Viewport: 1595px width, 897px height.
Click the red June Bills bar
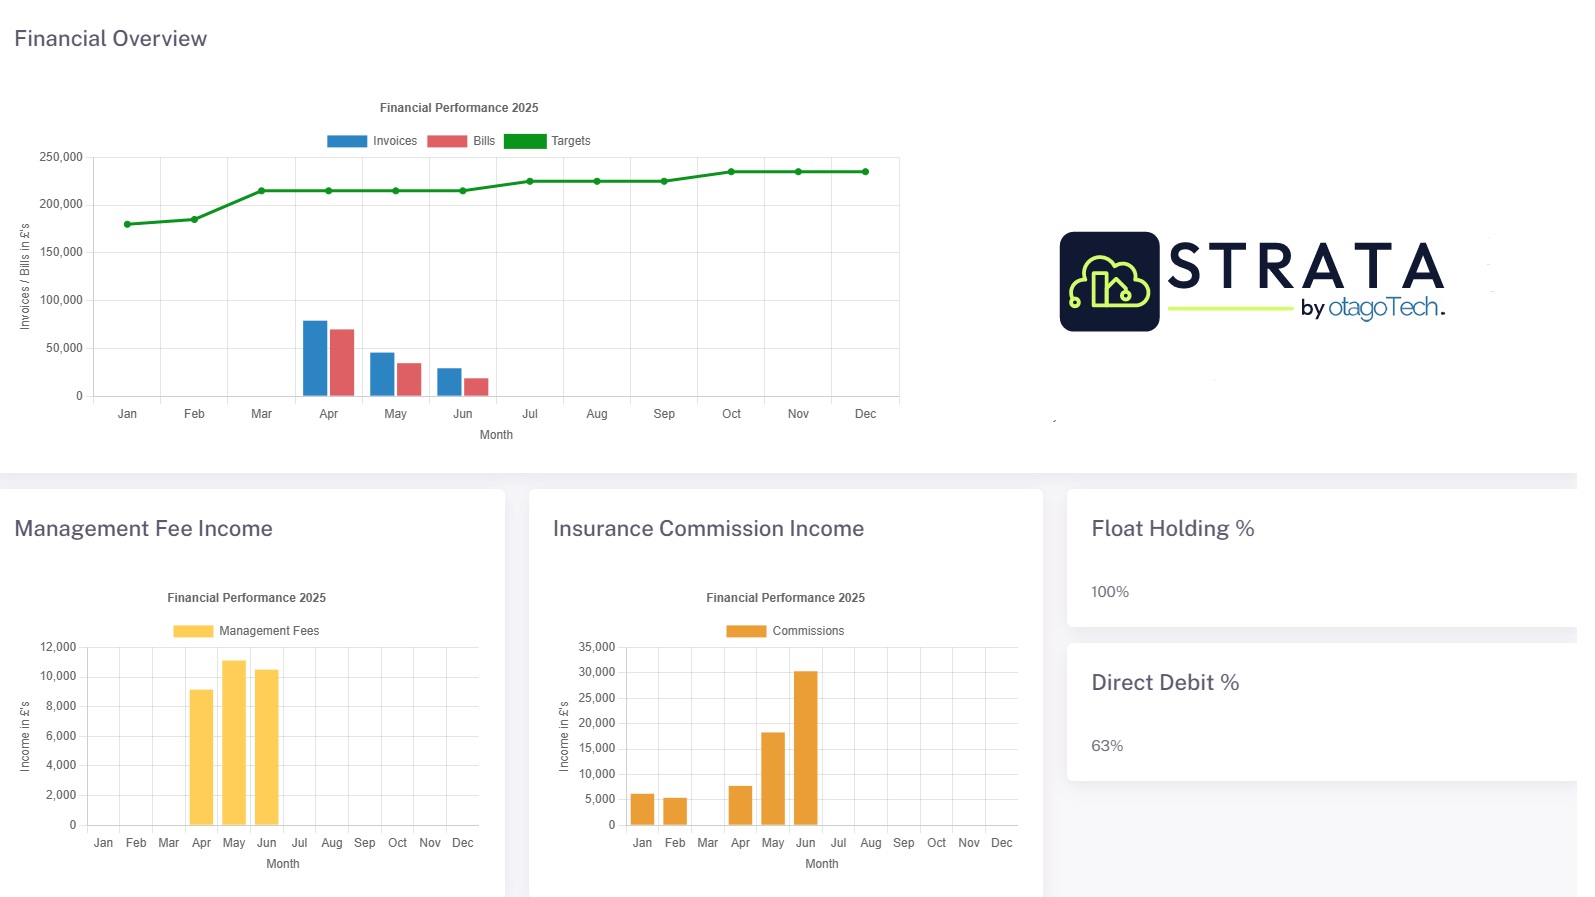coord(476,387)
